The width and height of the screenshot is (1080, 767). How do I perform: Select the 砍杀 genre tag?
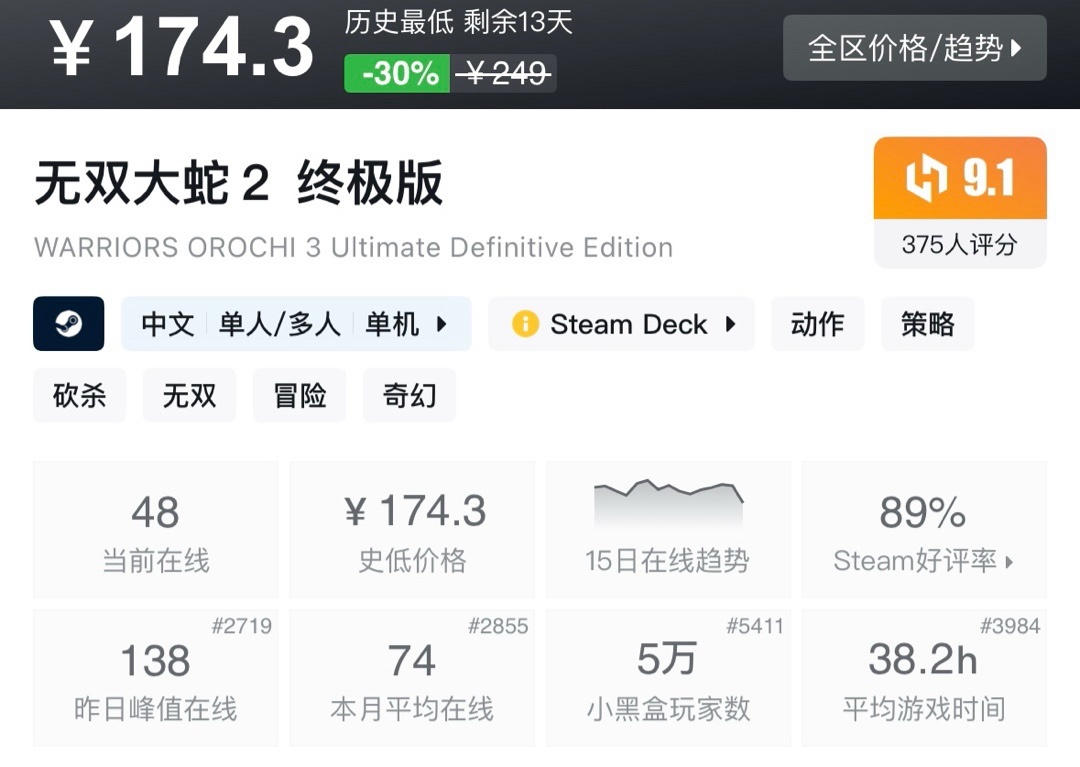(79, 396)
